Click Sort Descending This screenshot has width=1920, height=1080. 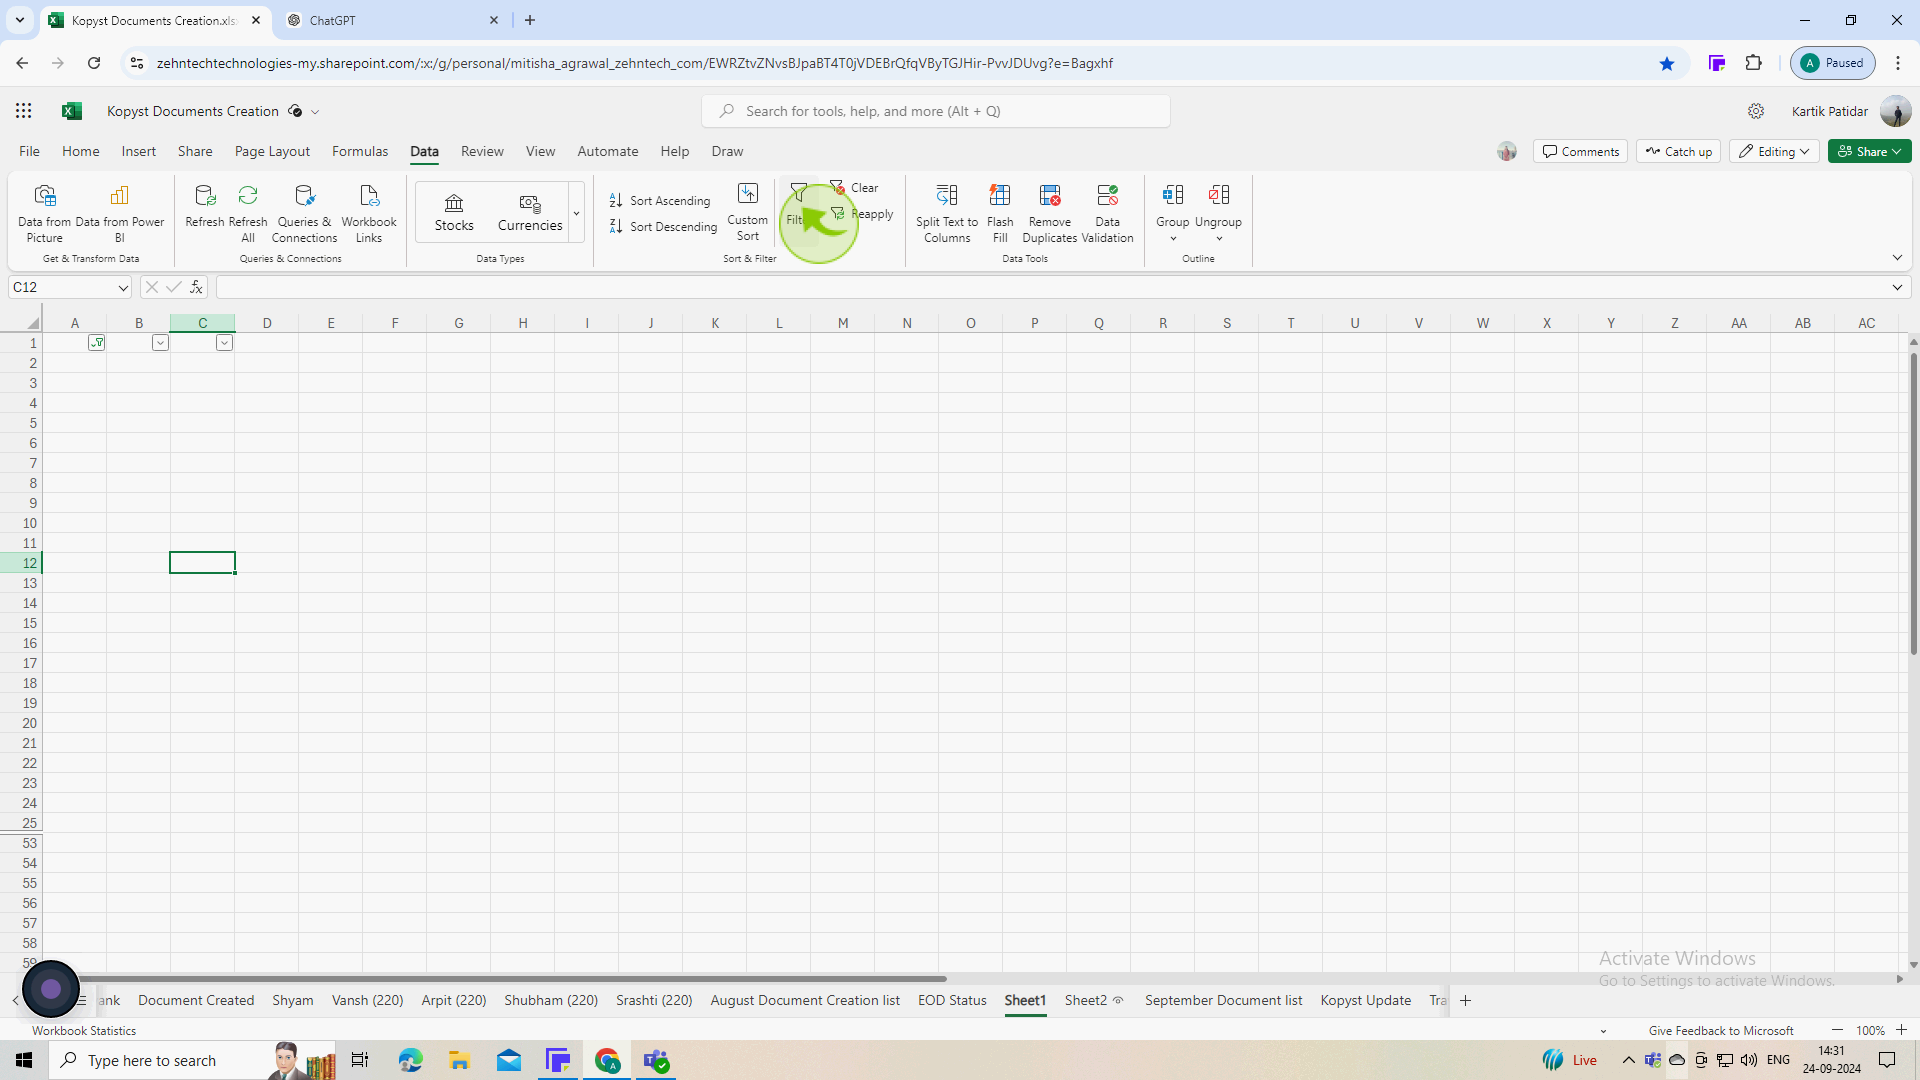pos(663,227)
